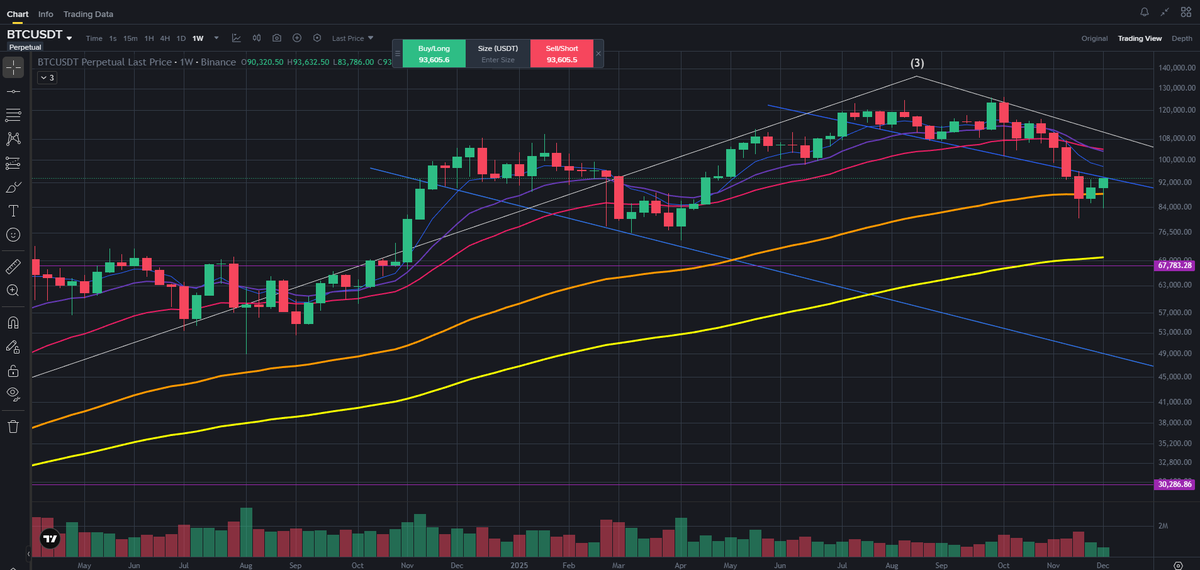Click the drag handle of the order panel
The image size is (1200, 570).
(398, 54)
